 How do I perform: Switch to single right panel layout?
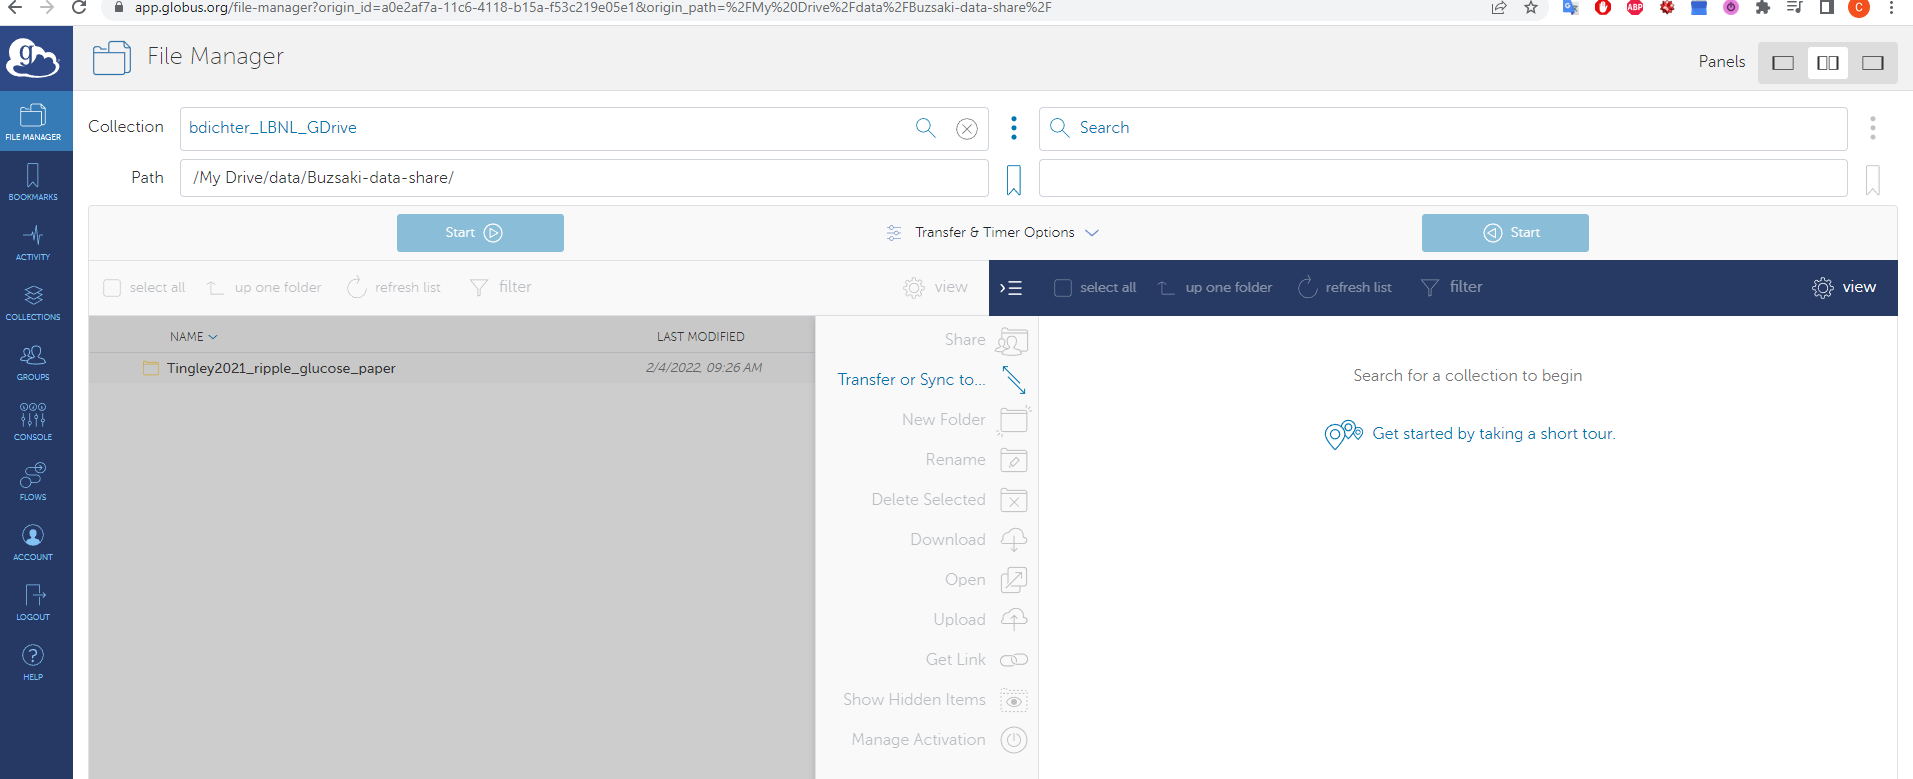pyautogui.click(x=1873, y=63)
